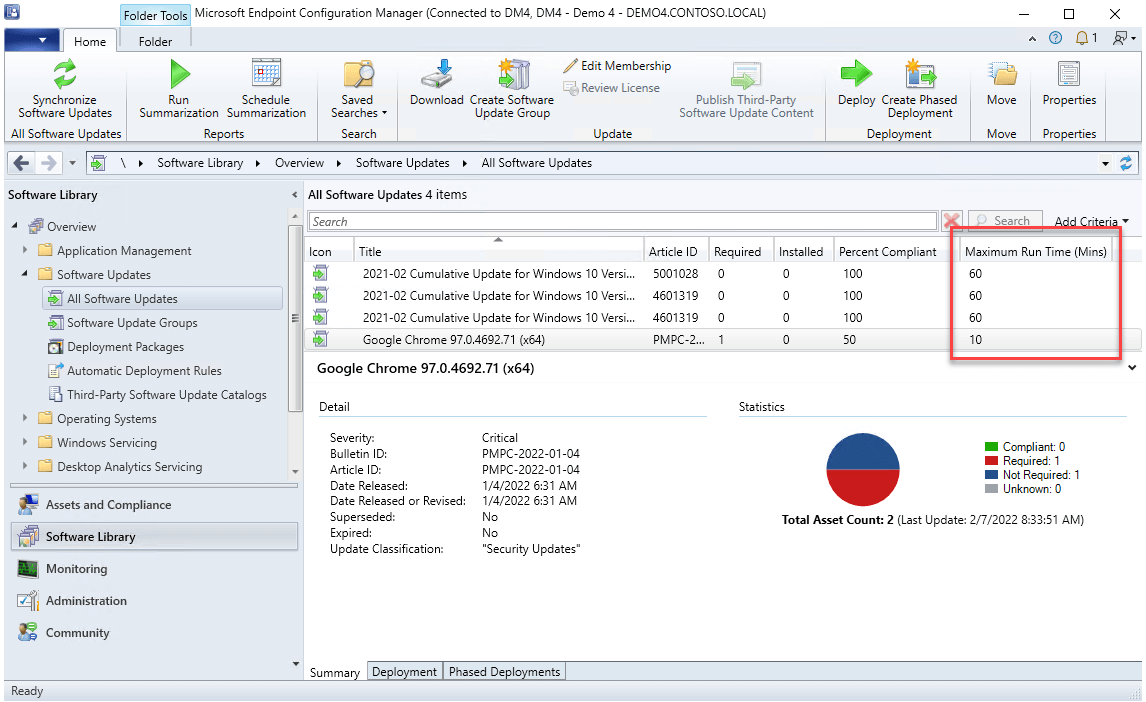Viewport: 1146px width, 702px height.
Task: Sort by the Title column header
Action: click(x=498, y=251)
